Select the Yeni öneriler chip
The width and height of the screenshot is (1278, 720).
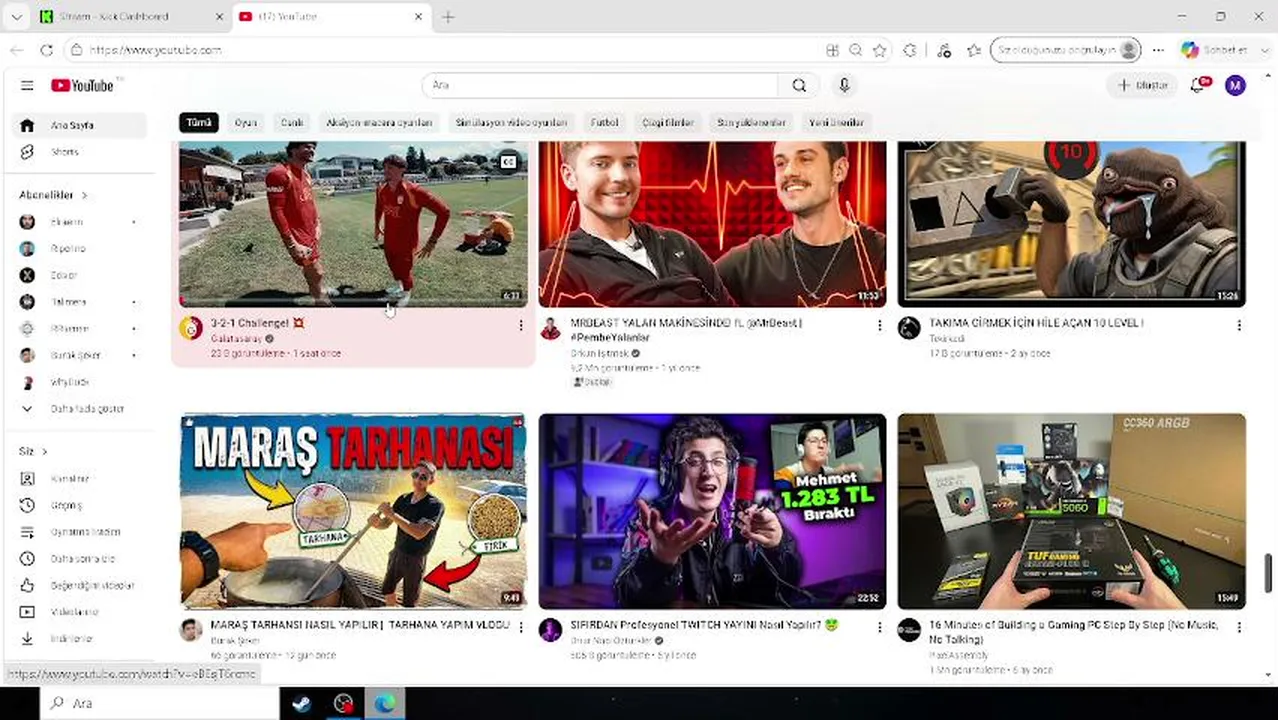pyautogui.click(x=836, y=122)
